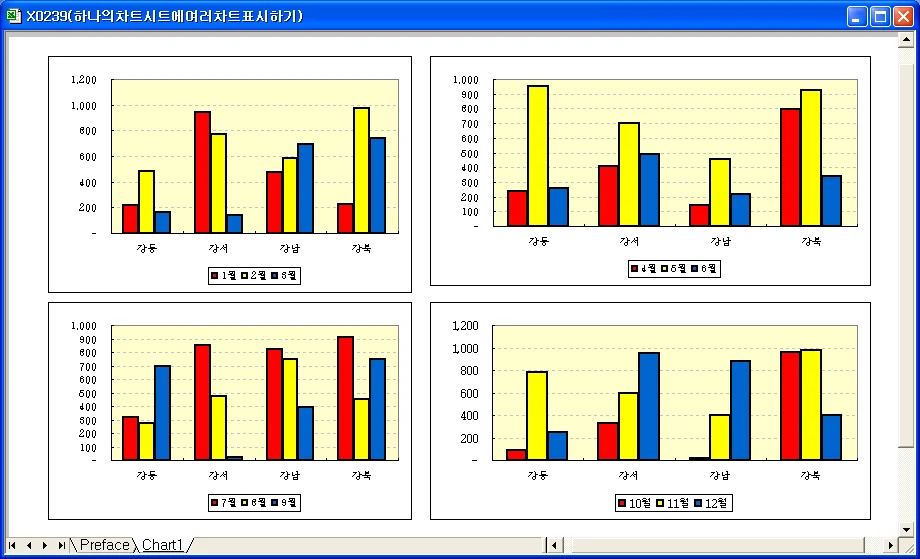Click 강남 axis label in 4월-6월 chart
920x559 pixels.
pyautogui.click(x=721, y=241)
